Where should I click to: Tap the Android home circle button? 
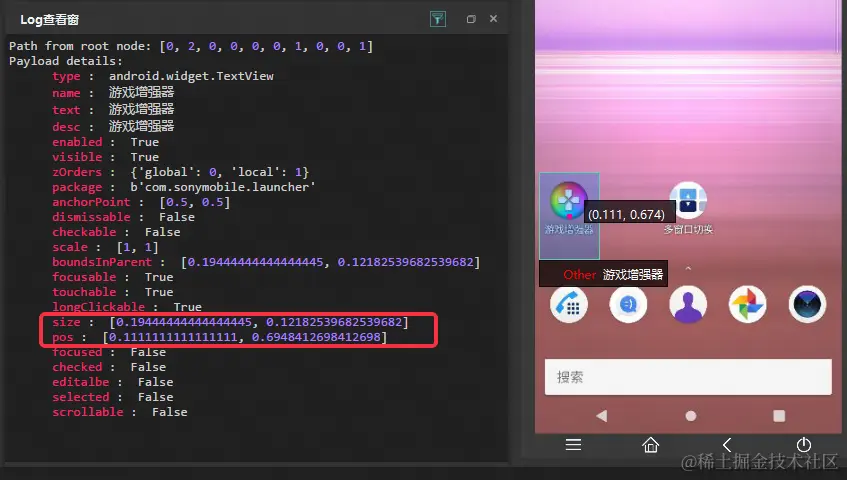690,416
